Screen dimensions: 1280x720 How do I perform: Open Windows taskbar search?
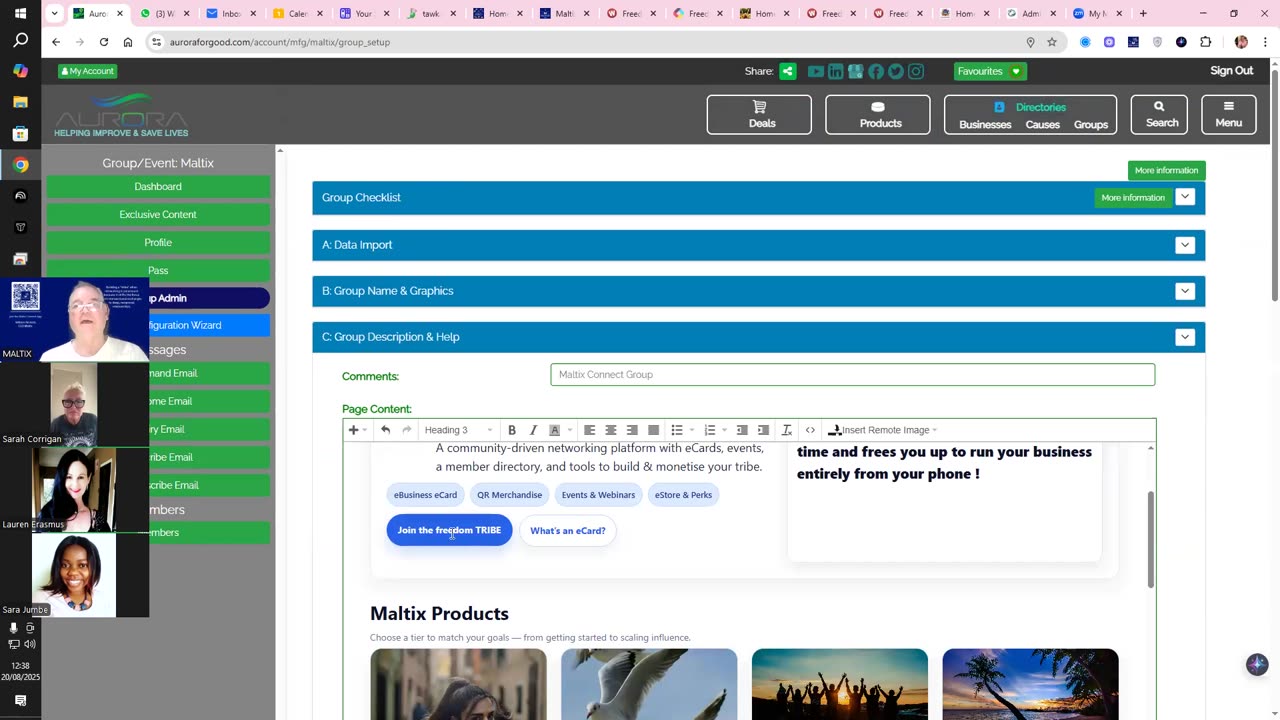pyautogui.click(x=20, y=41)
